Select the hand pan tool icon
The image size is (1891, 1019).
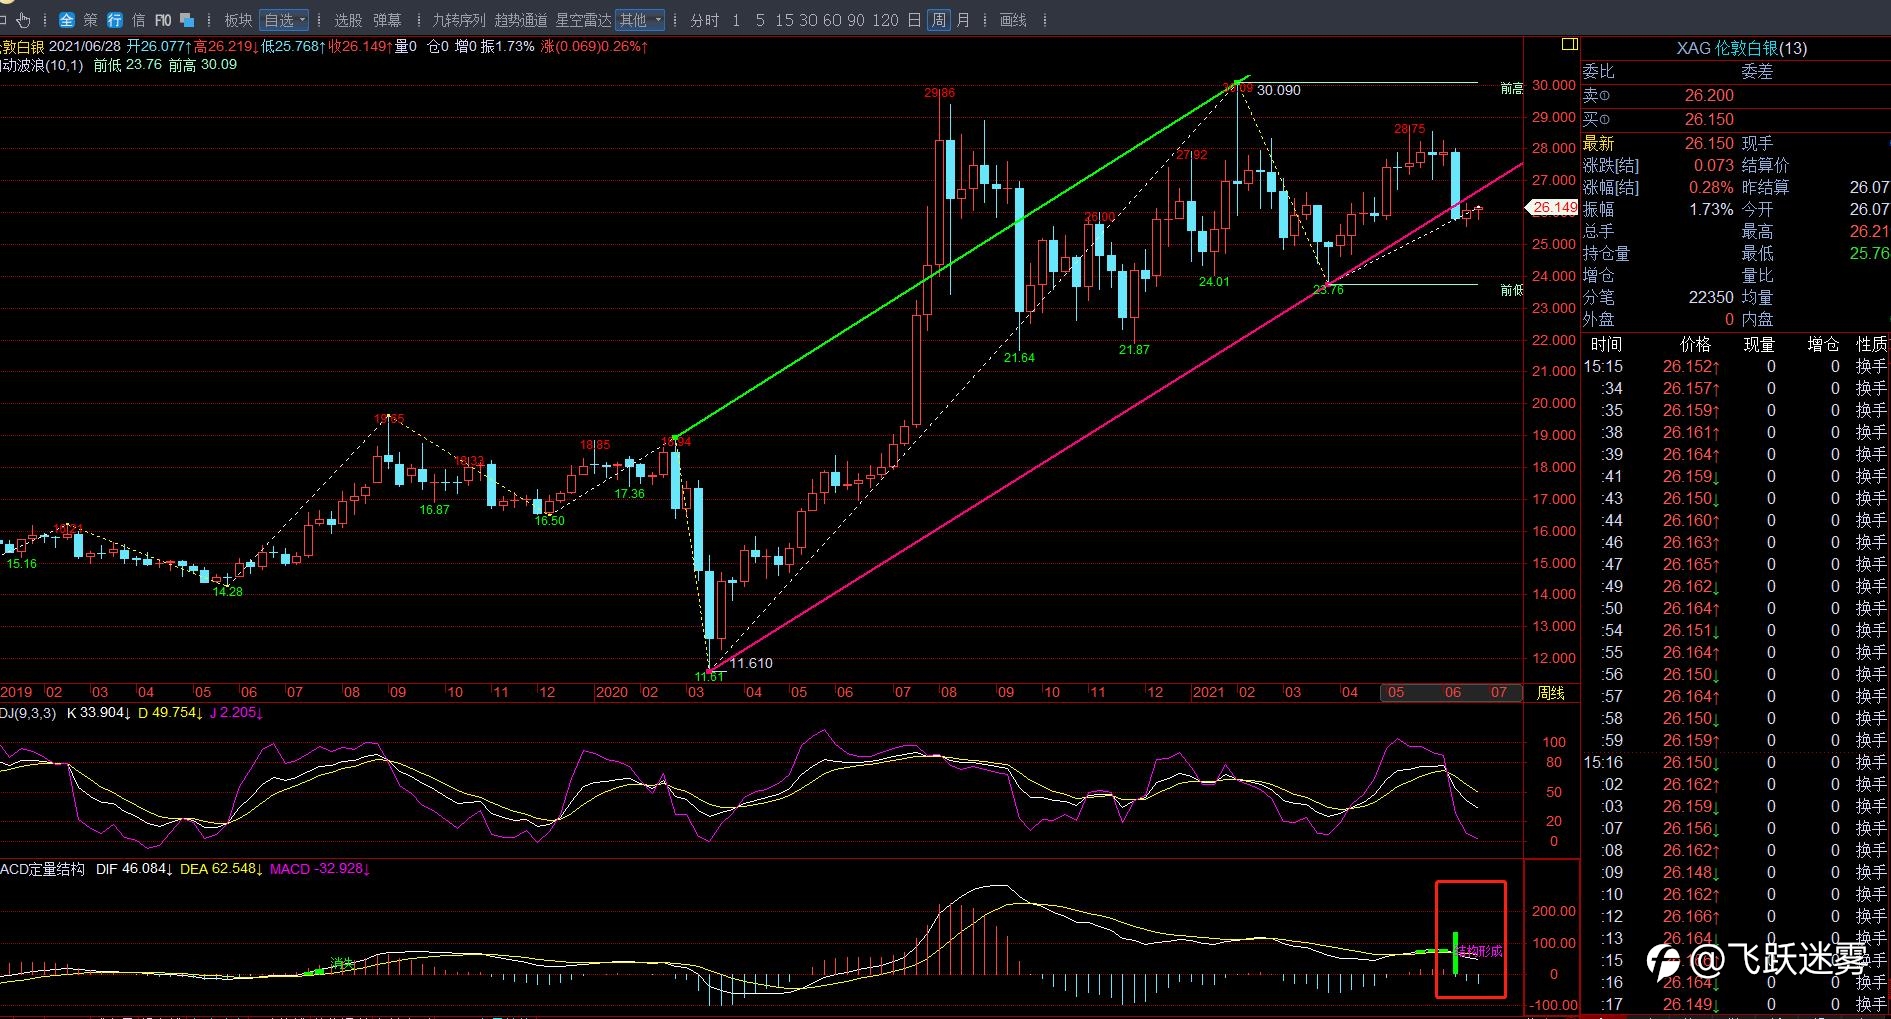pyautogui.click(x=23, y=20)
